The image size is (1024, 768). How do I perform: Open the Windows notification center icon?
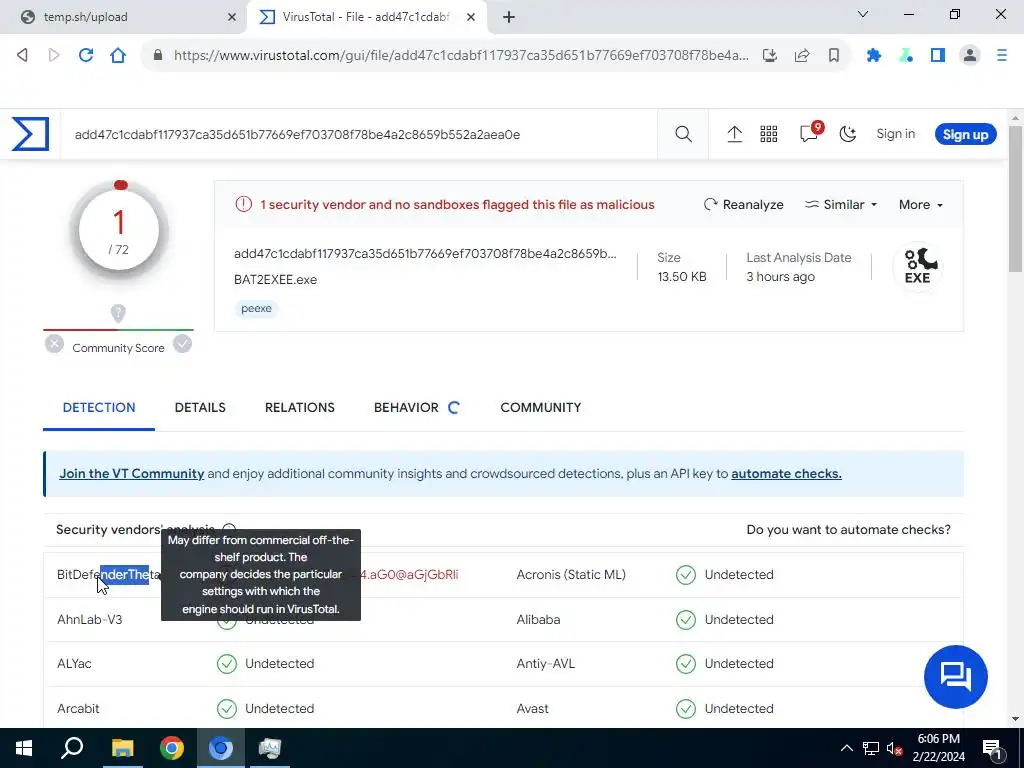pyautogui.click(x=992, y=748)
